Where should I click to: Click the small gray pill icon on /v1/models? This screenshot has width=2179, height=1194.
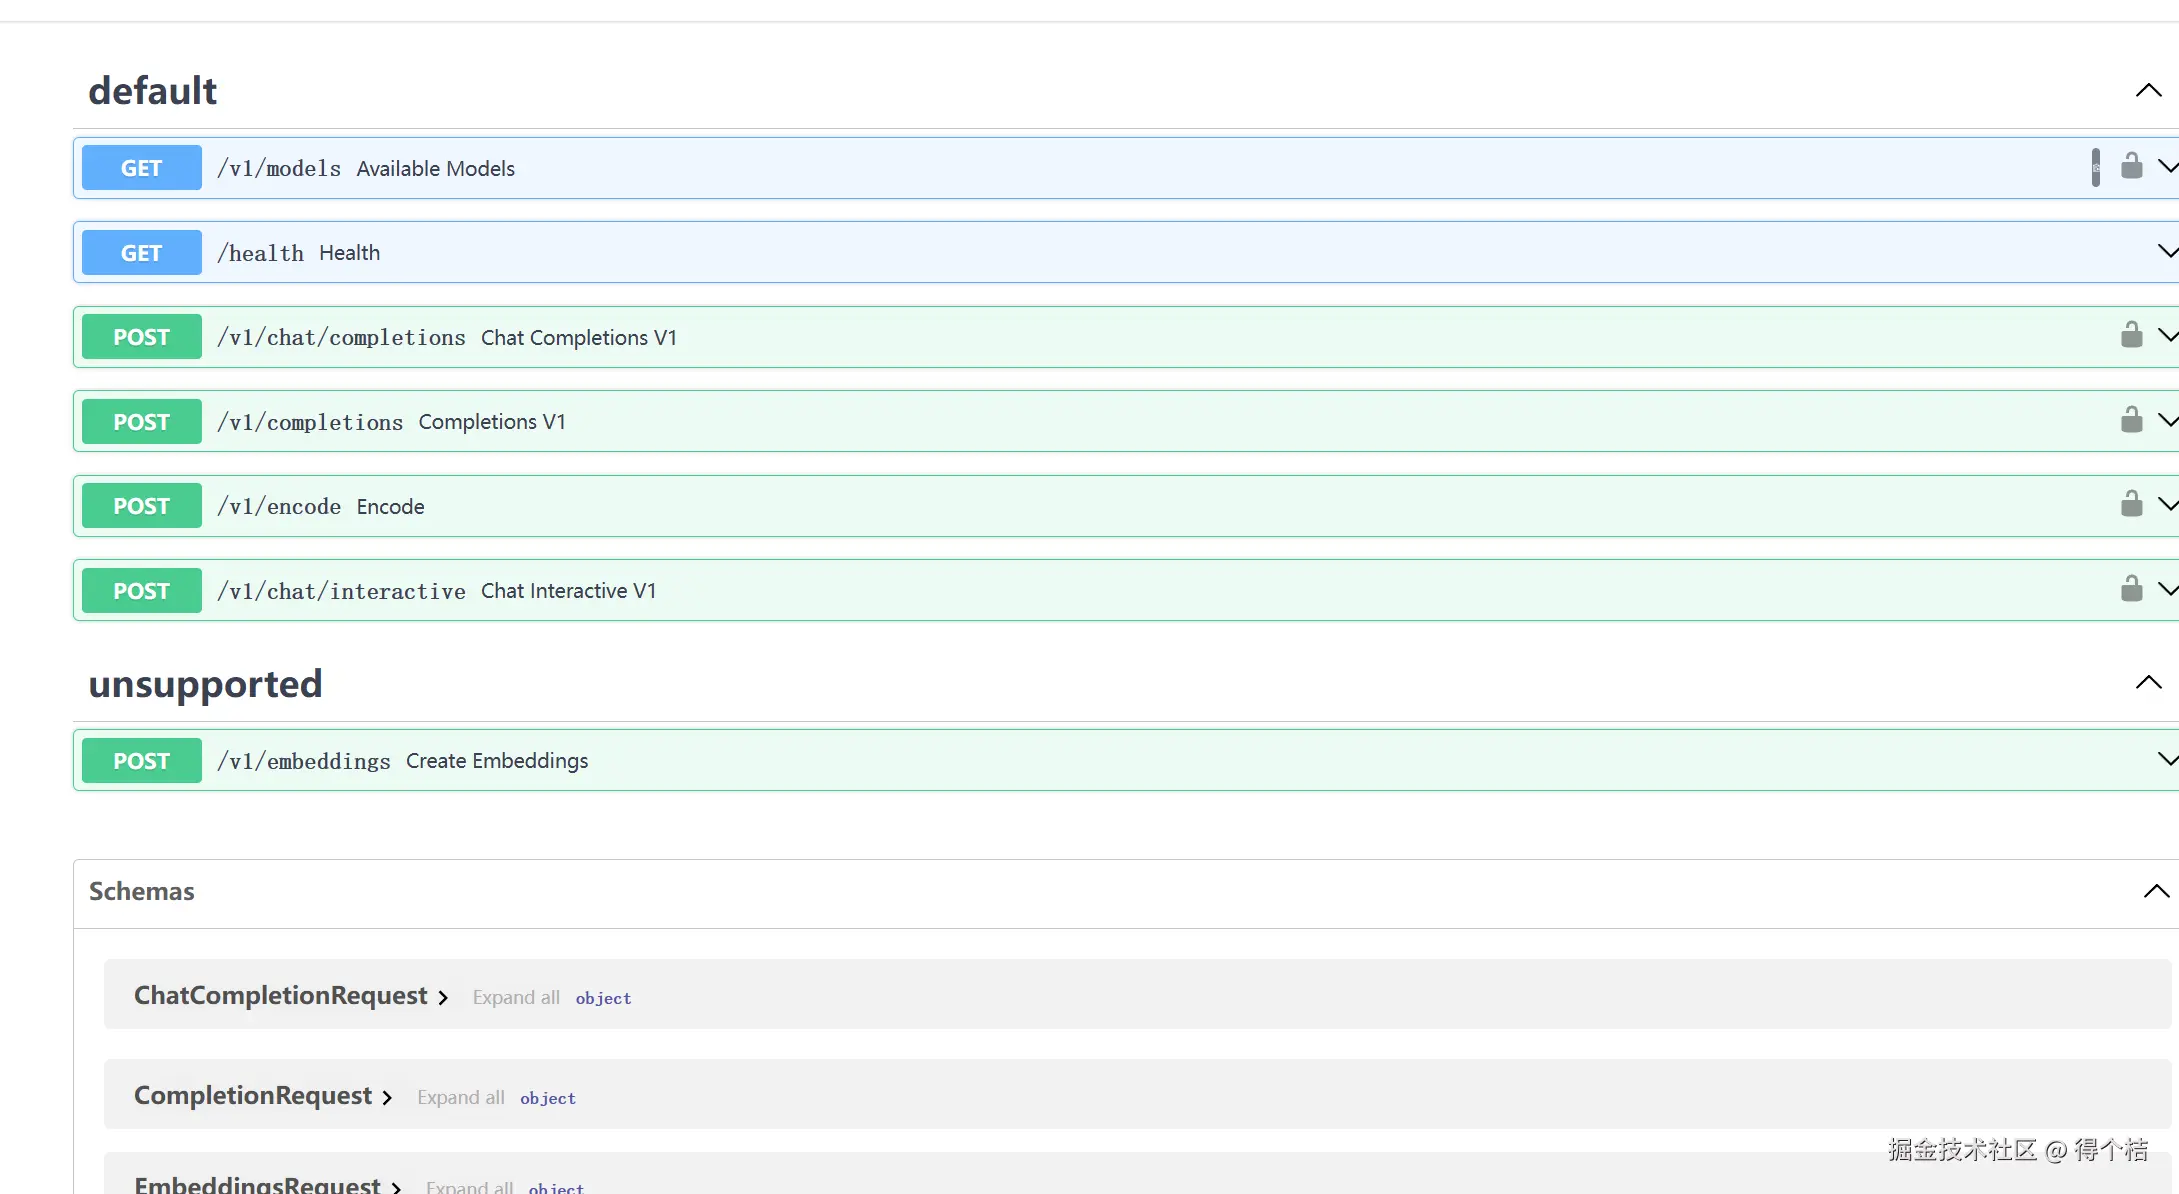click(2095, 167)
